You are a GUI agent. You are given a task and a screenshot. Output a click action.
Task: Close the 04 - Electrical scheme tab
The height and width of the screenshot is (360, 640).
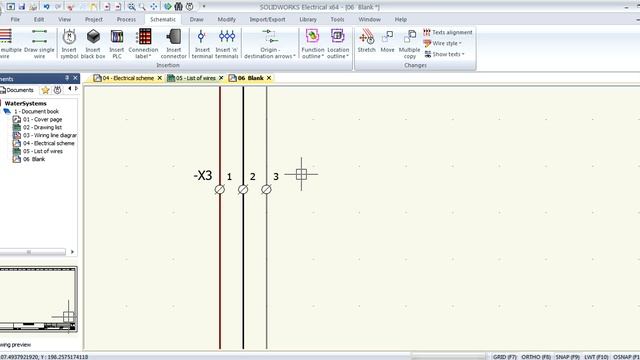tap(160, 78)
